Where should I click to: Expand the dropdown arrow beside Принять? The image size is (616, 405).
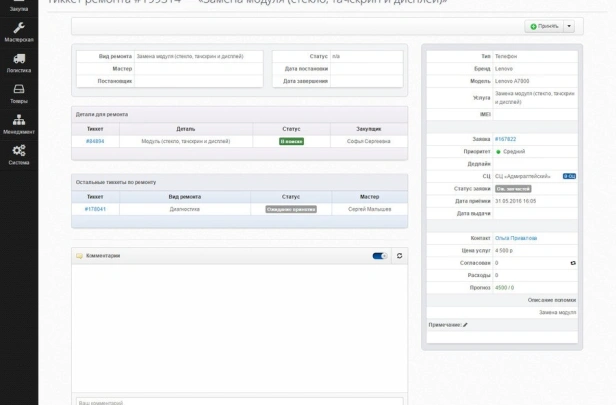tap(569, 26)
